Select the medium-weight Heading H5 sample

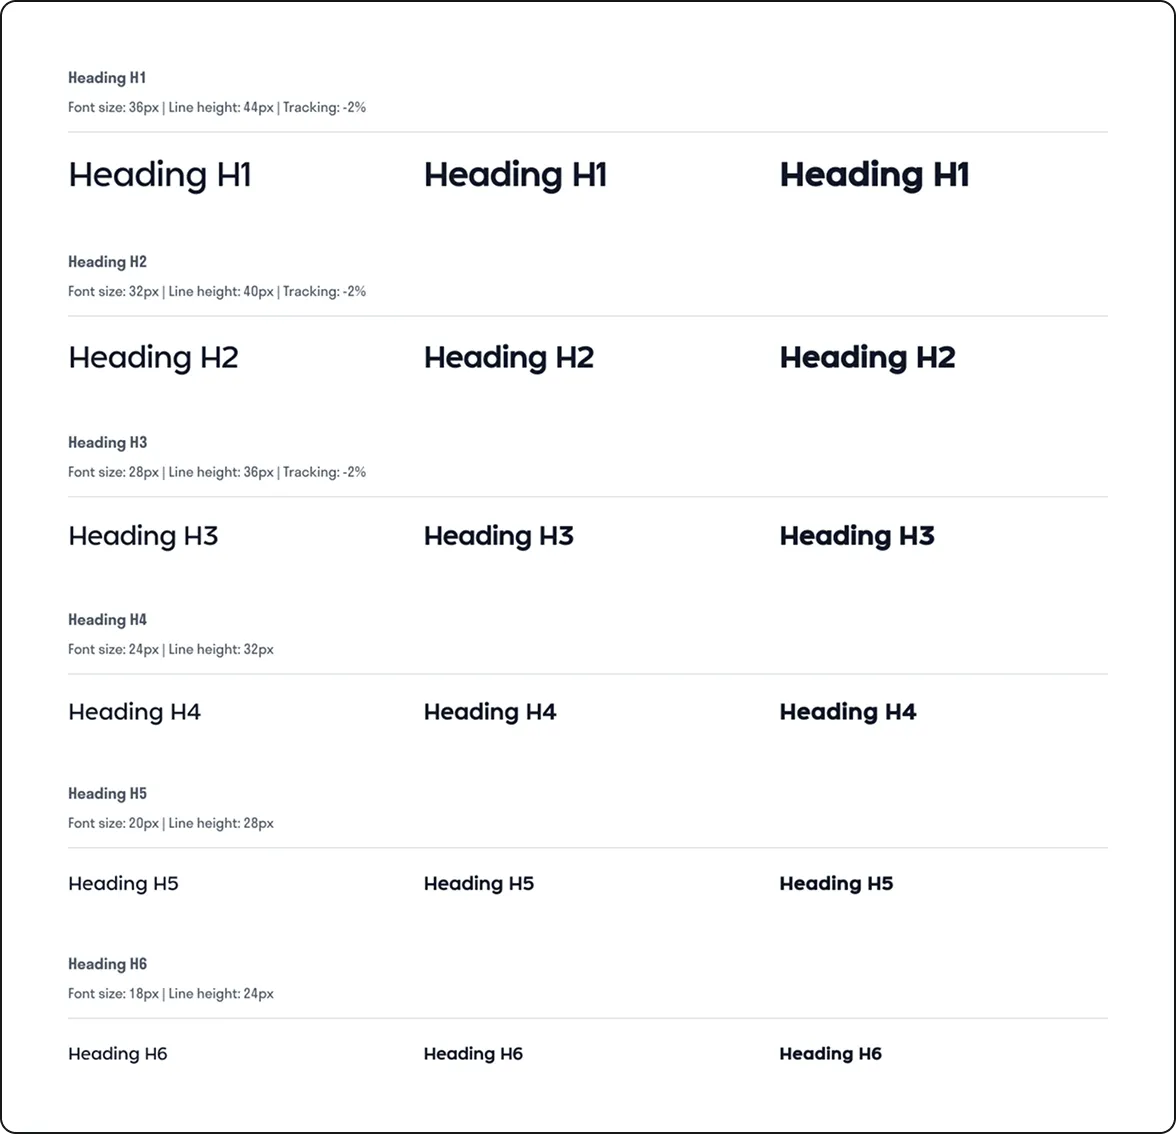478,884
